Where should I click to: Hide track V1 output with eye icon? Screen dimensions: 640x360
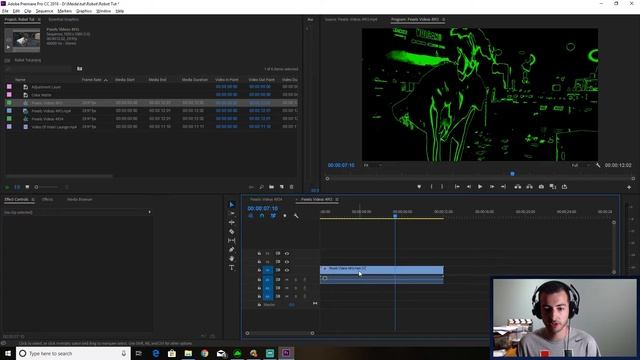point(287,270)
